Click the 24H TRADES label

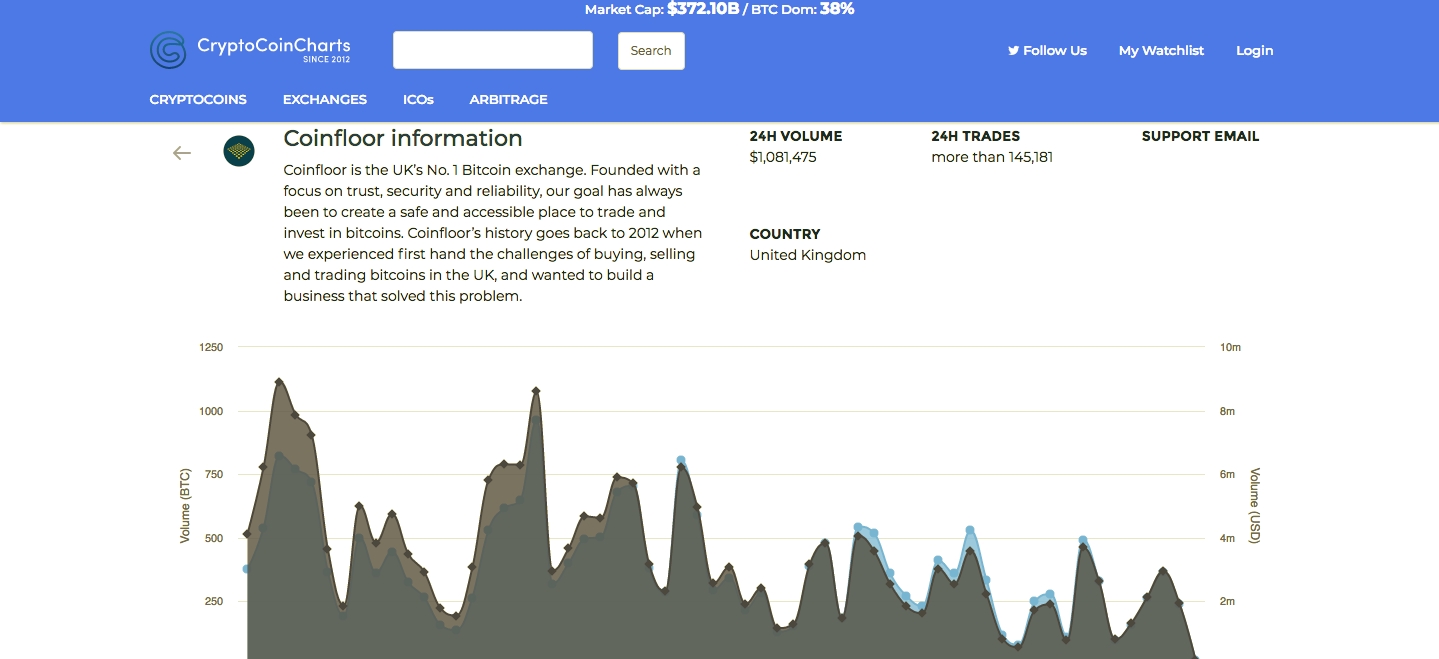[x=976, y=136]
